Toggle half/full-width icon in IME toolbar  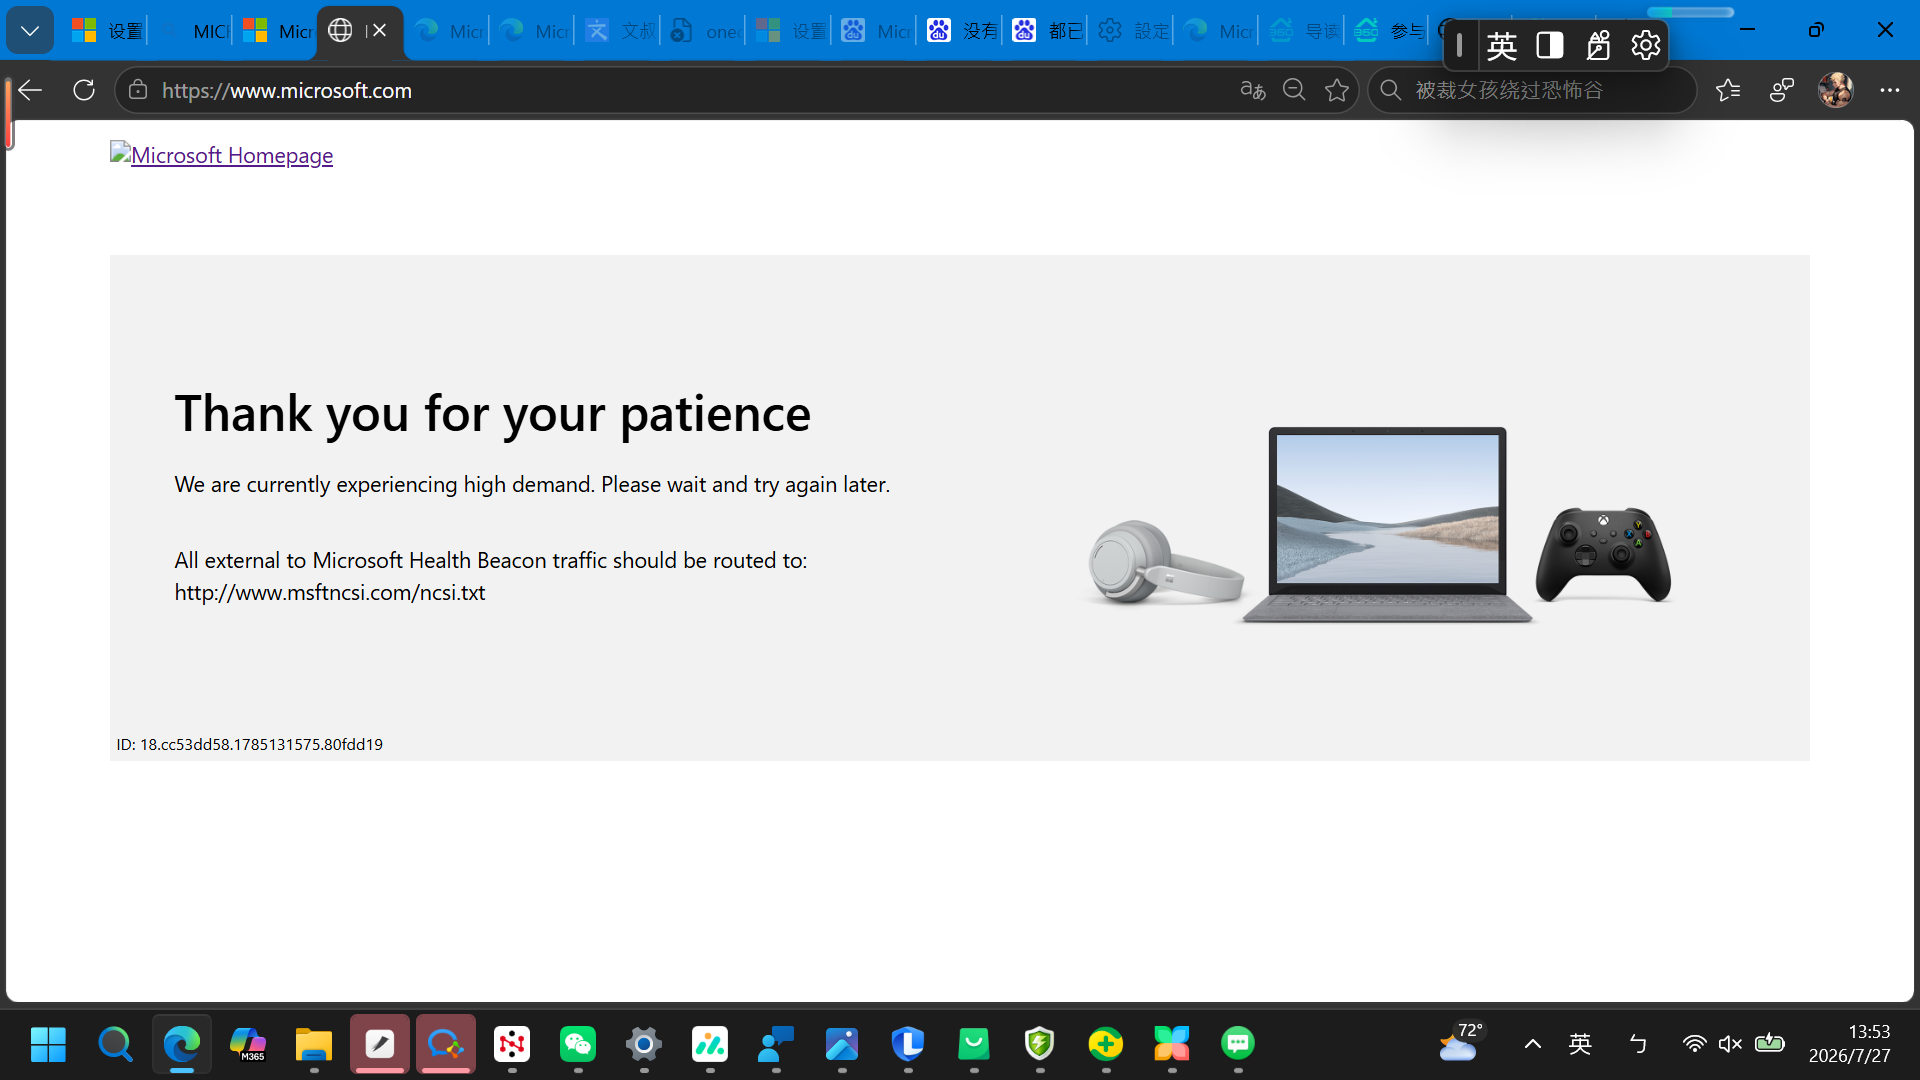(x=1550, y=45)
